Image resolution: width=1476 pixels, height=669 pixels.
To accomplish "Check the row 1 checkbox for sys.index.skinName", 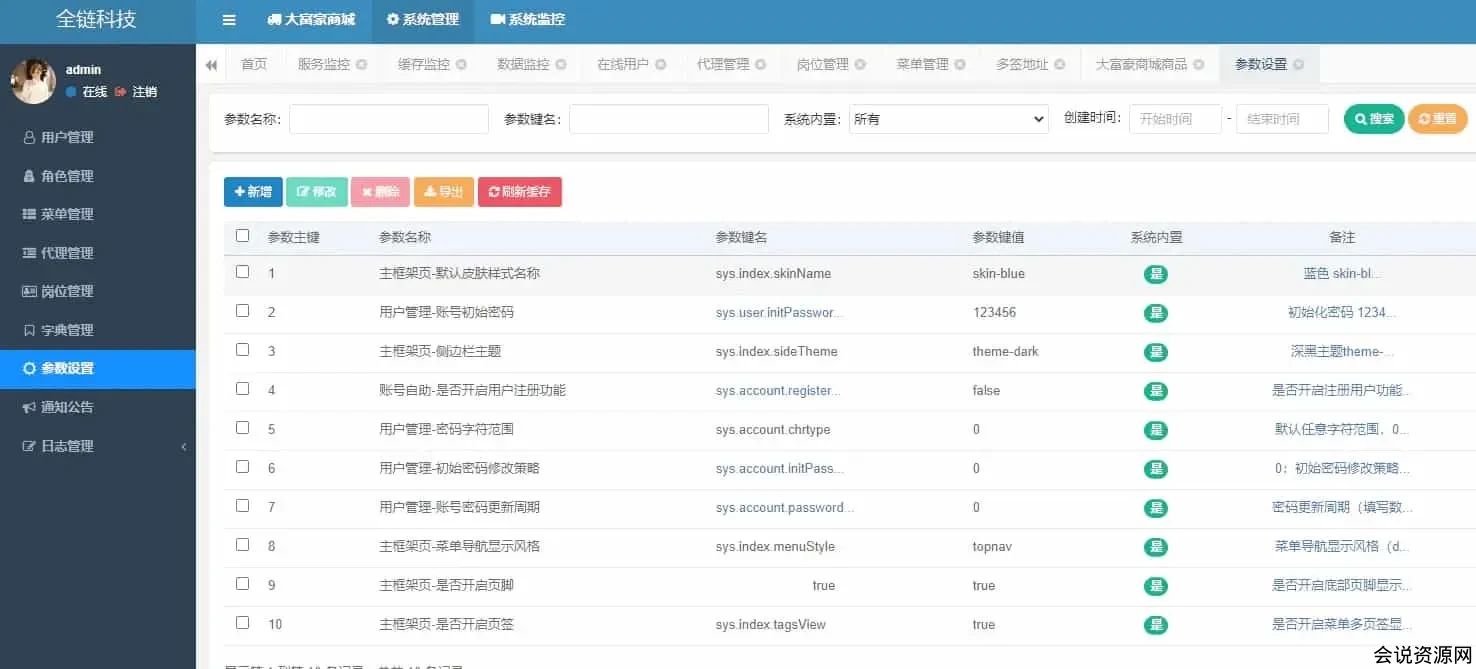I will click(242, 272).
